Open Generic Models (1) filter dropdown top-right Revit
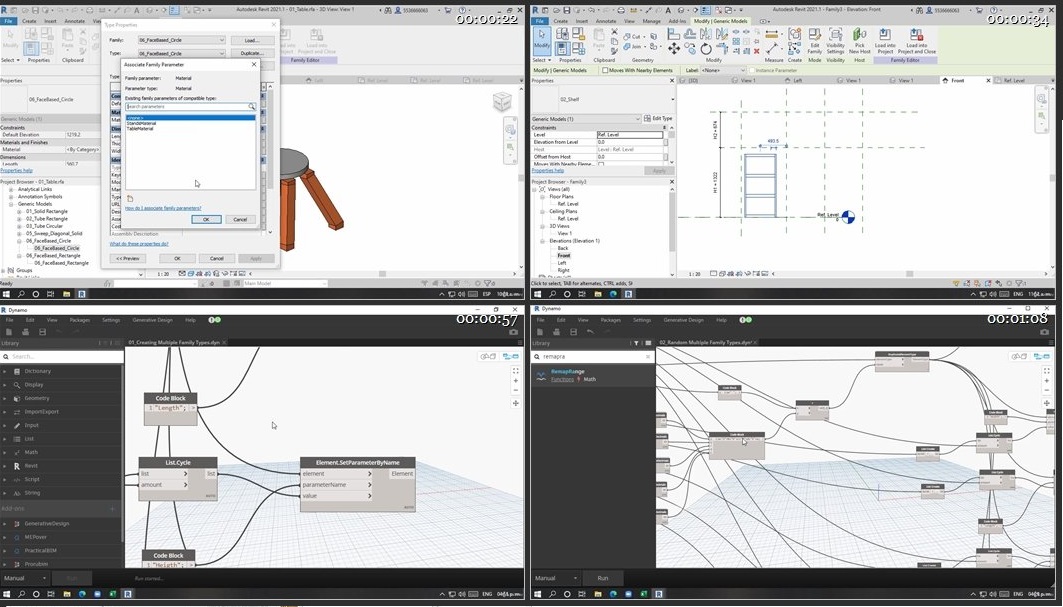Screen dimensions: 1063x607 (x=585, y=119)
